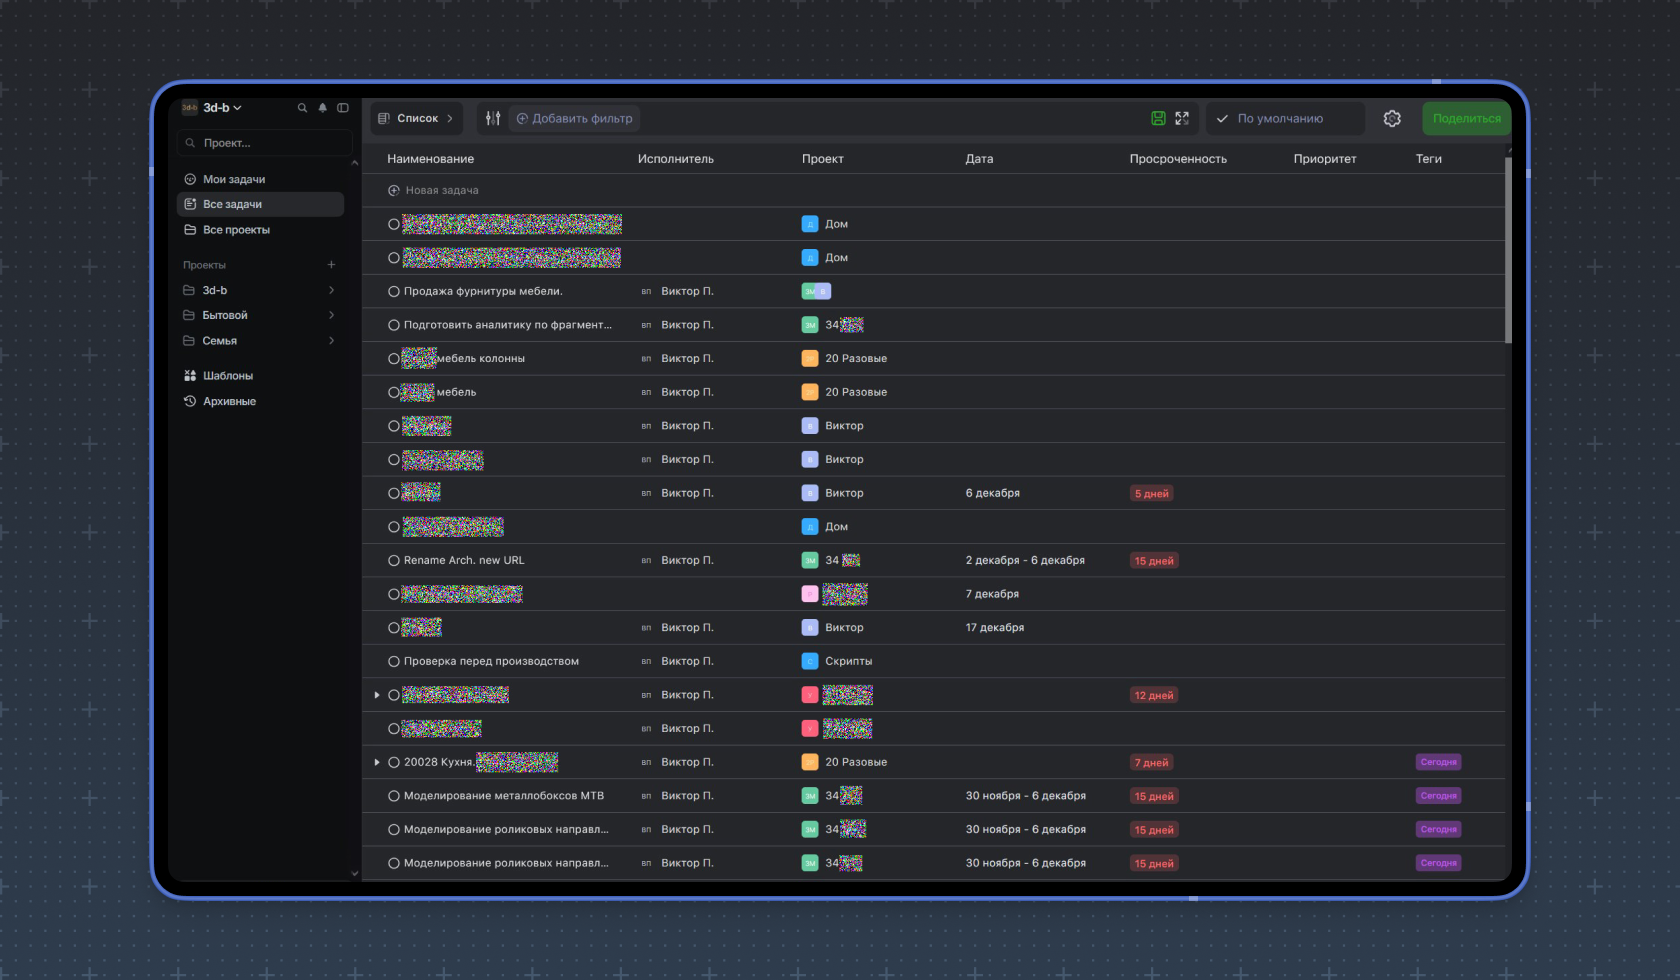Expand the 'Бытовой' project folder

(x=331, y=315)
